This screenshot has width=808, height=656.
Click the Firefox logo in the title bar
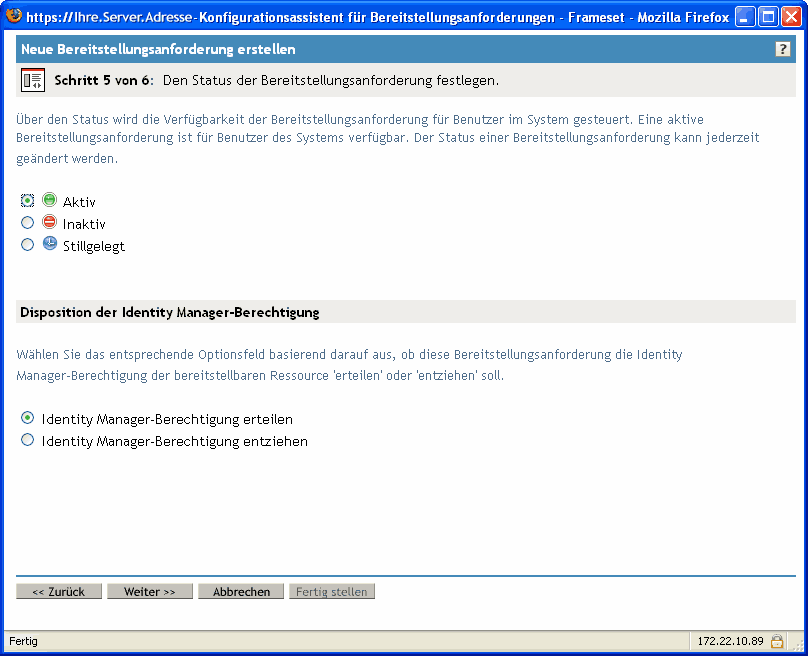[x=14, y=16]
